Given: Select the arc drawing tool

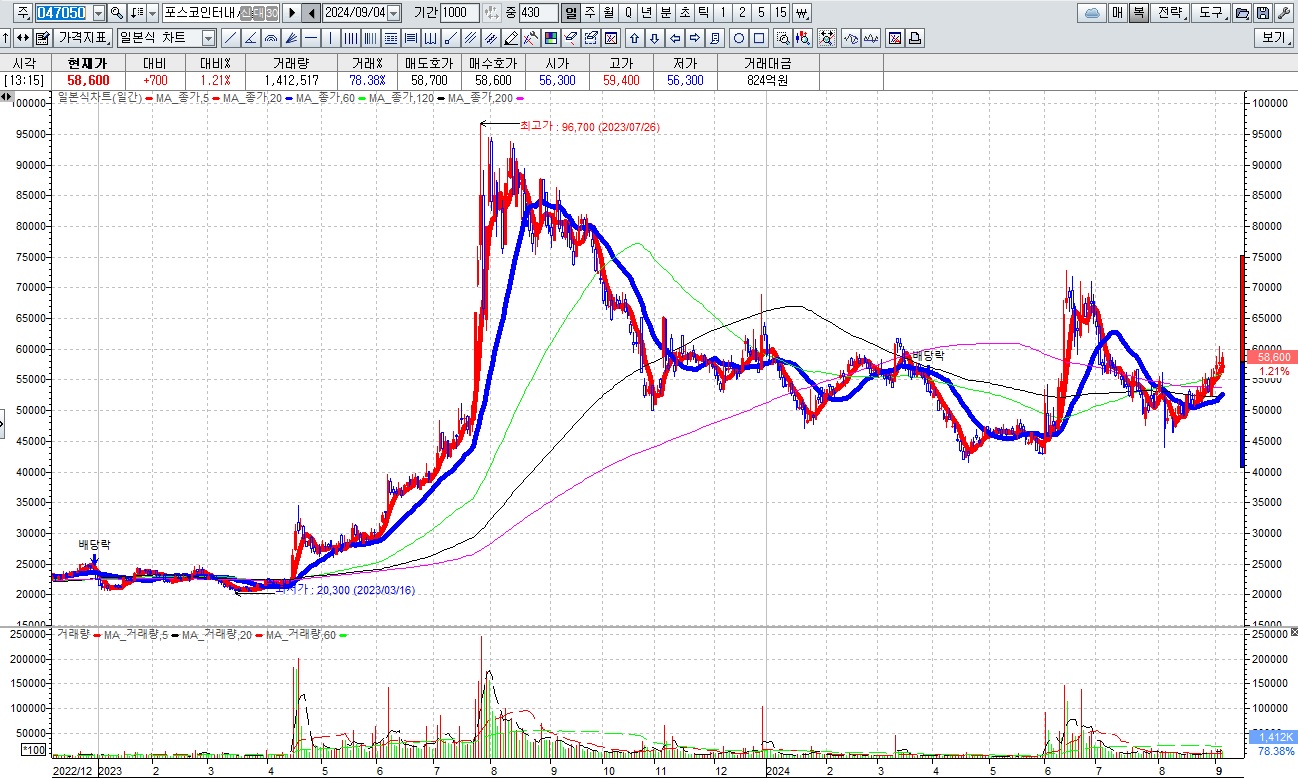Looking at the screenshot, I should (x=270, y=38).
